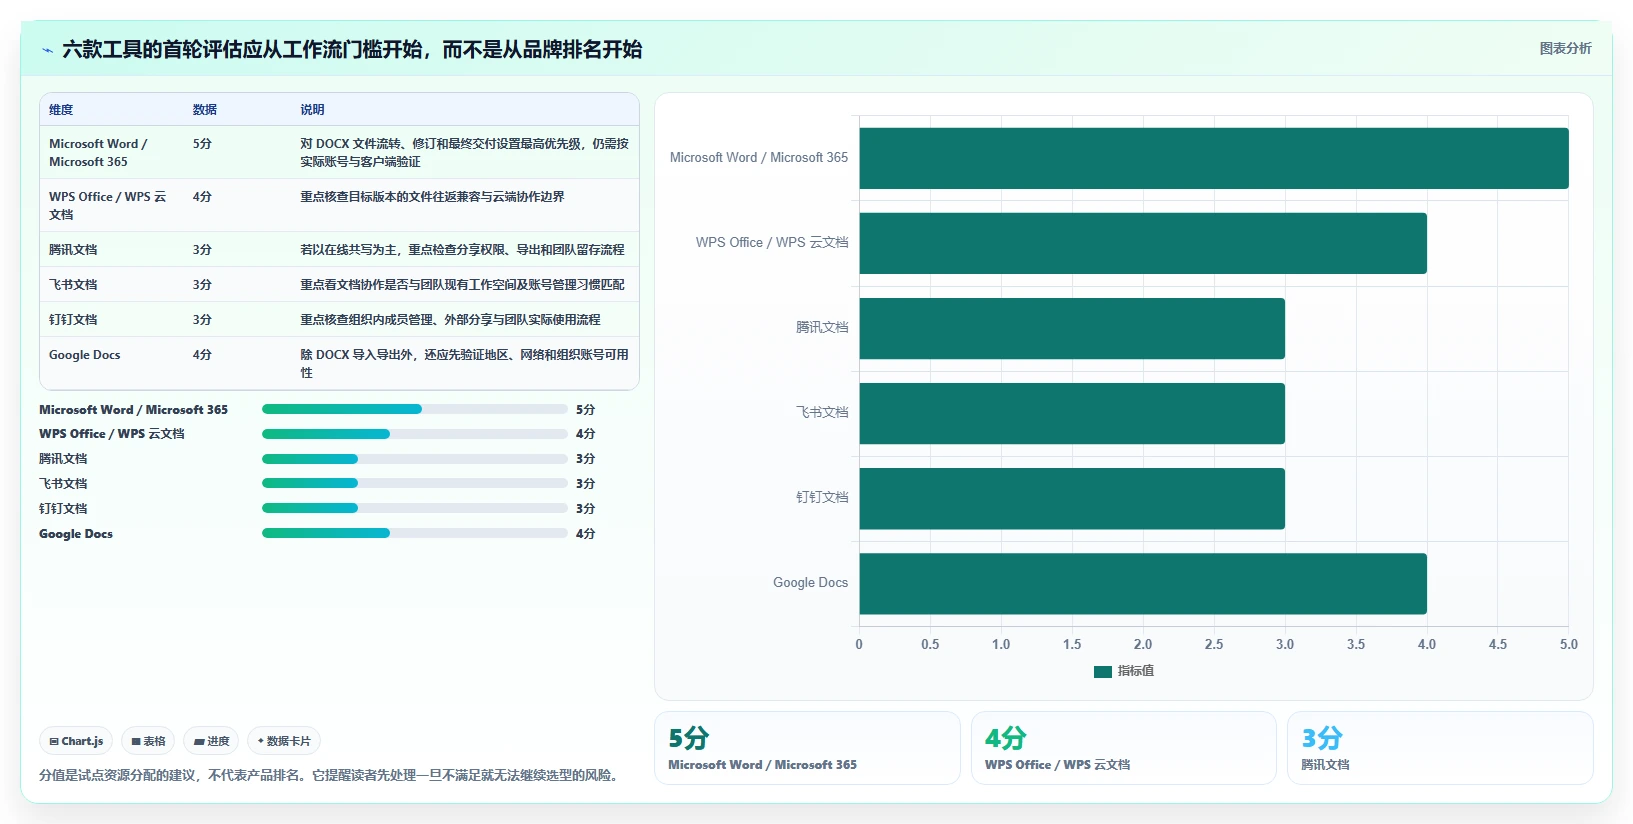Select the Microsoft Word / Microsoft 365 table row
Image resolution: width=1633 pixels, height=824 pixels.
point(339,152)
